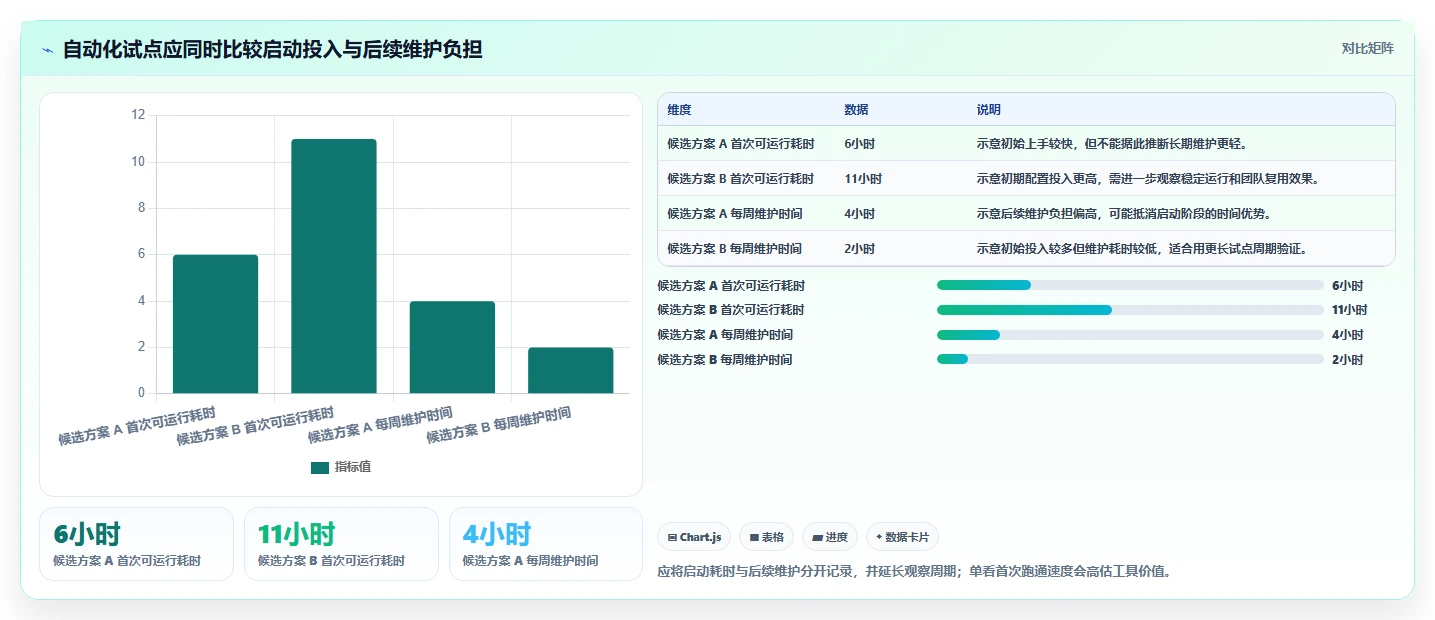Click the 数据 column header
The height and width of the screenshot is (620, 1435).
tap(856, 110)
